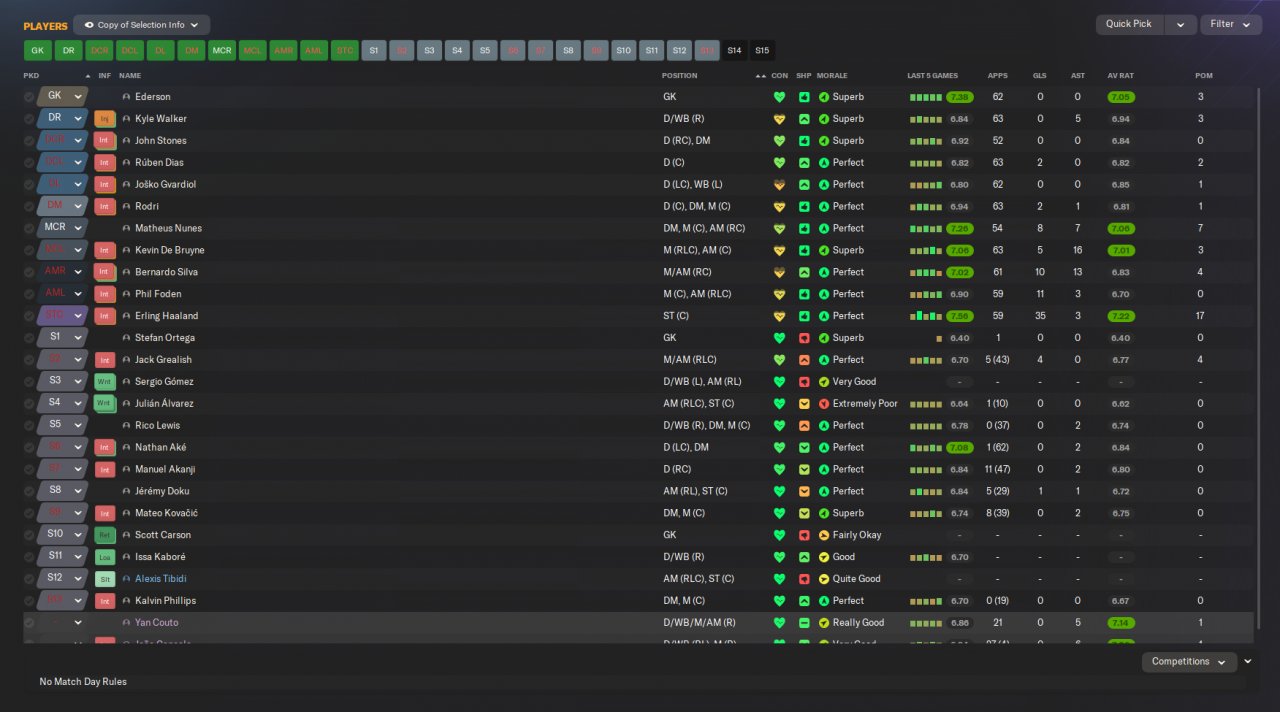Image resolution: width=1280 pixels, height=712 pixels.
Task: Click Kyle Walker's orange Inj status icon
Action: [104, 119]
